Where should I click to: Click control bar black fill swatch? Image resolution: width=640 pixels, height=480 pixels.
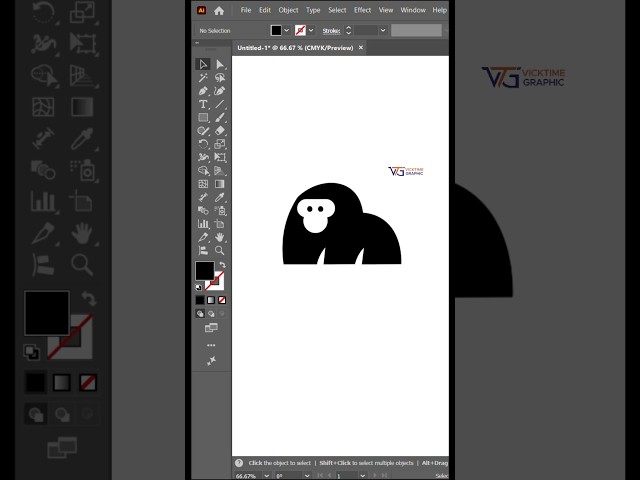click(x=276, y=30)
